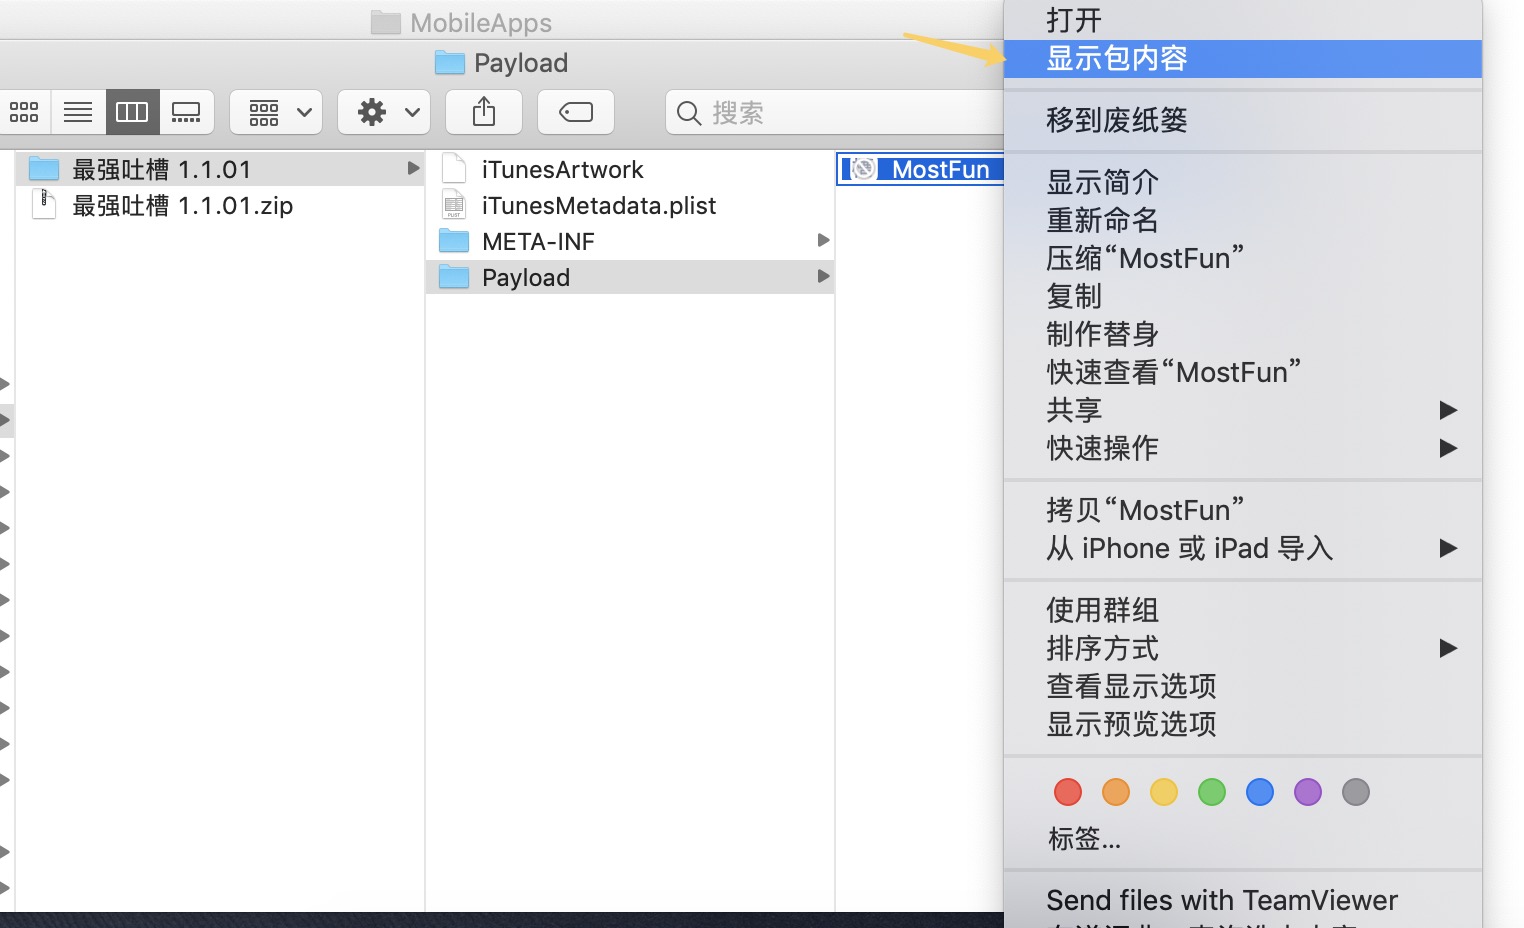Apply the green tag color
The width and height of the screenshot is (1524, 928).
click(1211, 791)
